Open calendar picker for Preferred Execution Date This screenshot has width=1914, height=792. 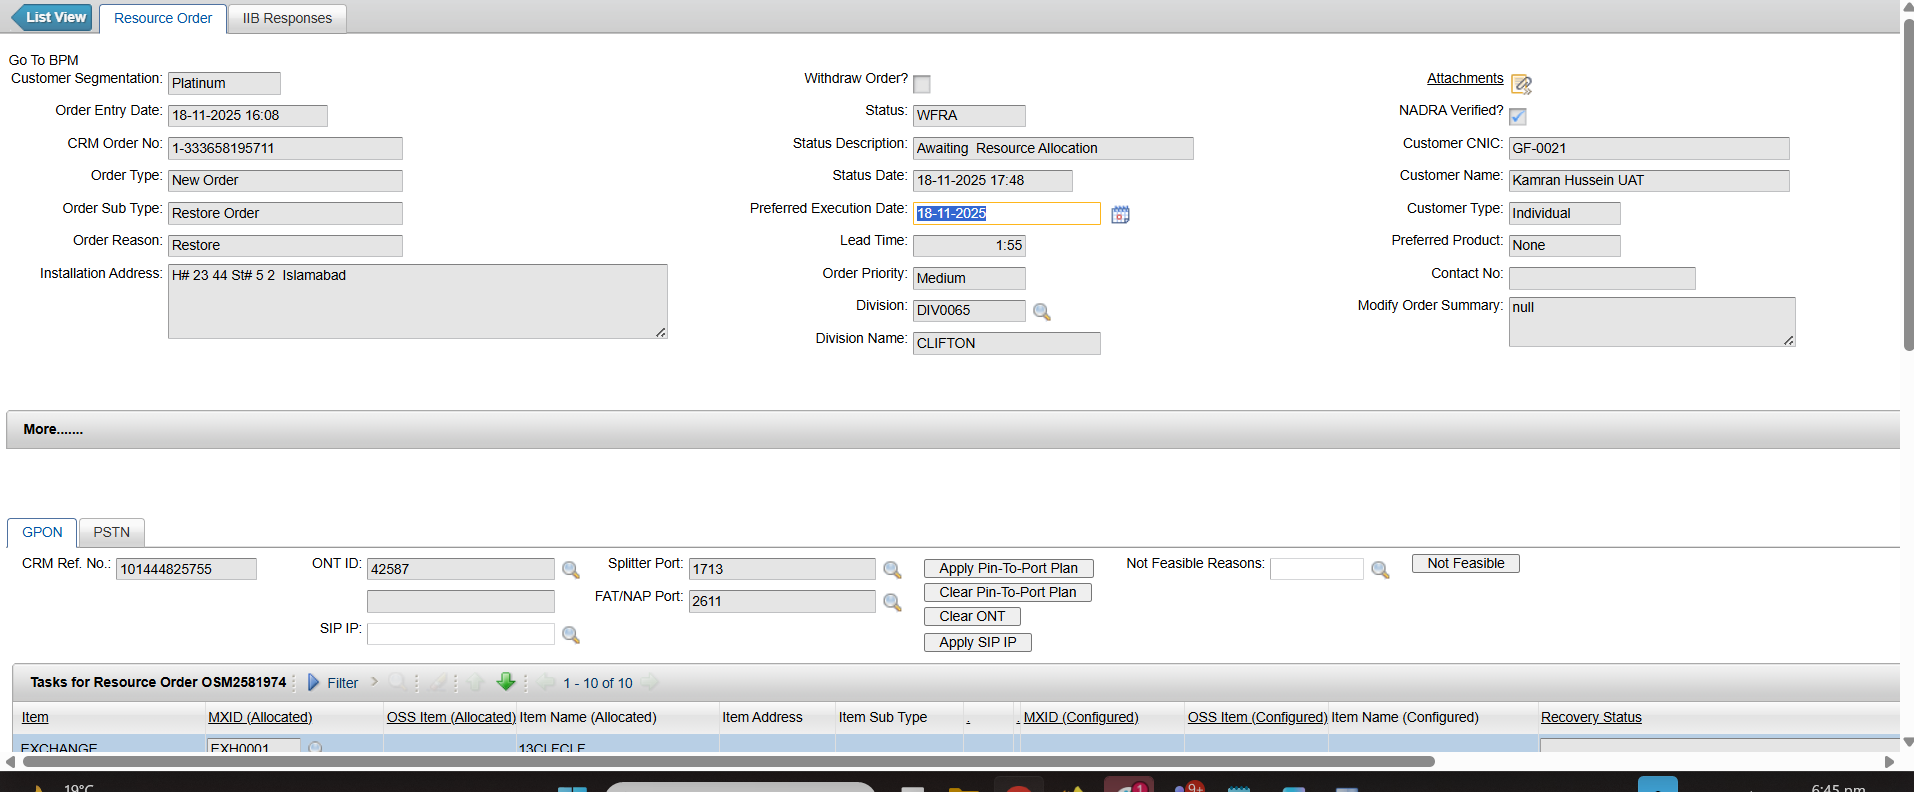1120,214
